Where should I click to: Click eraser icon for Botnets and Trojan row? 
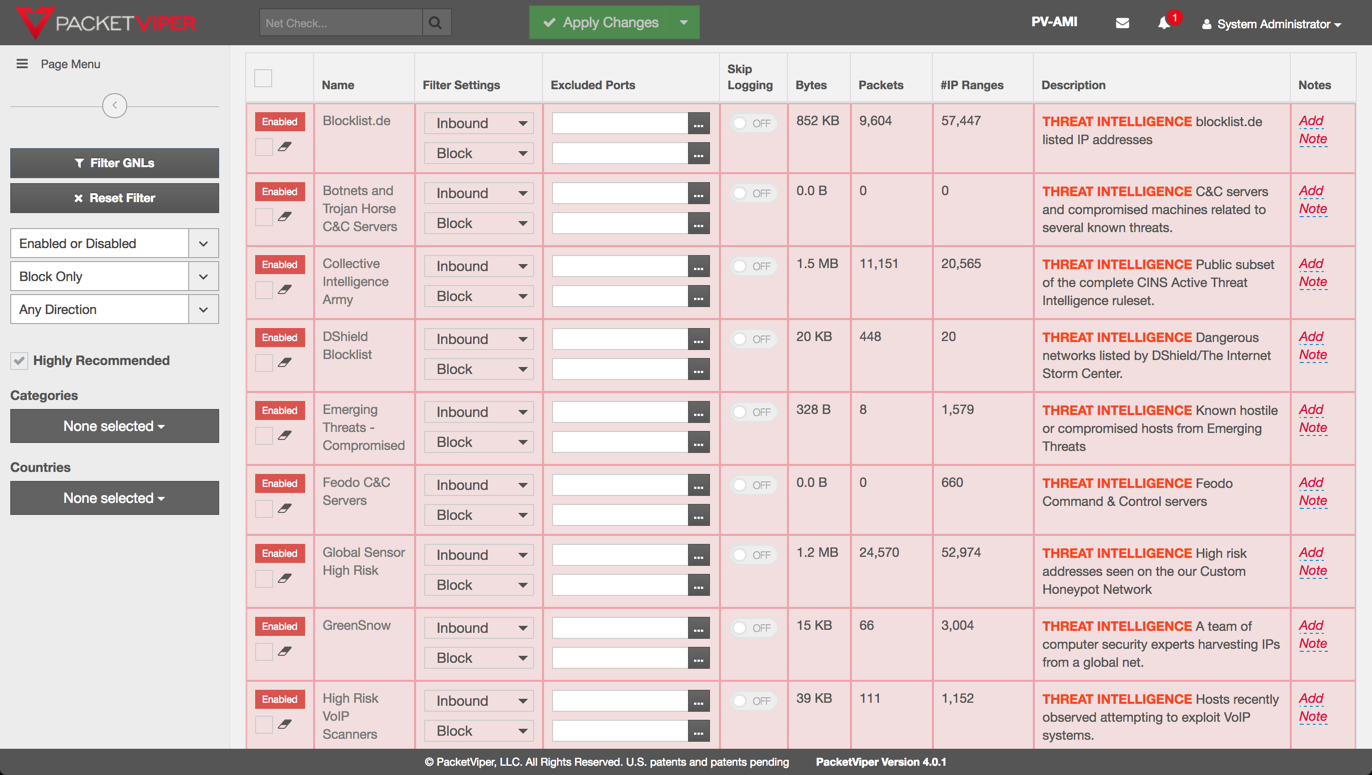(x=285, y=217)
